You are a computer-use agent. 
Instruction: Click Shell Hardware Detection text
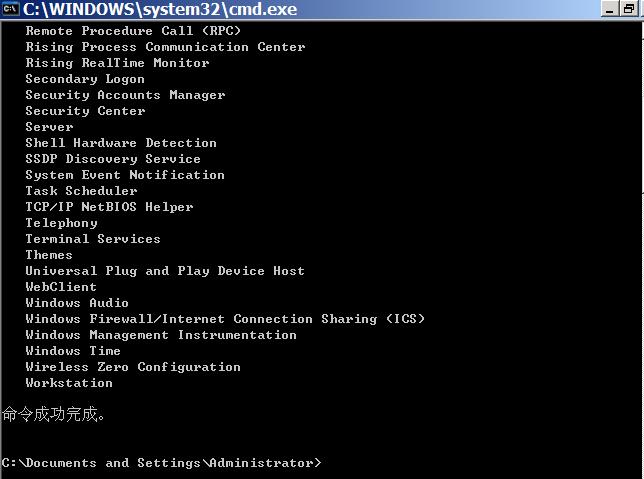(x=121, y=143)
